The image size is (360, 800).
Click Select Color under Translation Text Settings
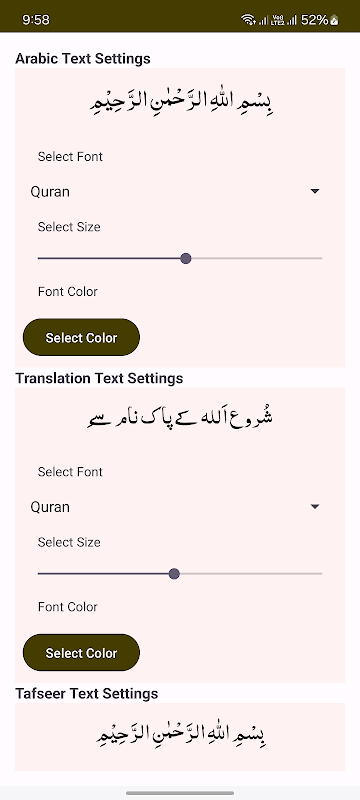tap(81, 653)
